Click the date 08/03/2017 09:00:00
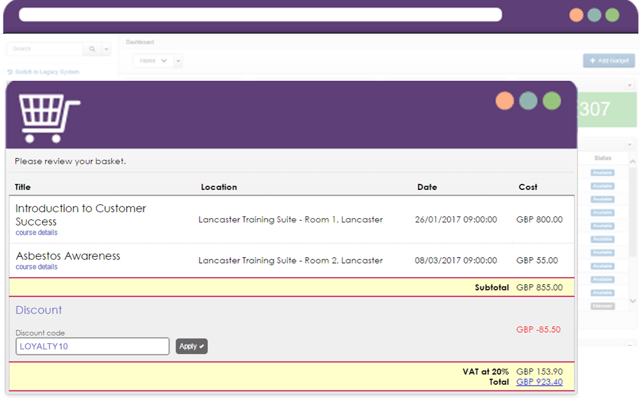The width and height of the screenshot is (640, 398). (456, 260)
